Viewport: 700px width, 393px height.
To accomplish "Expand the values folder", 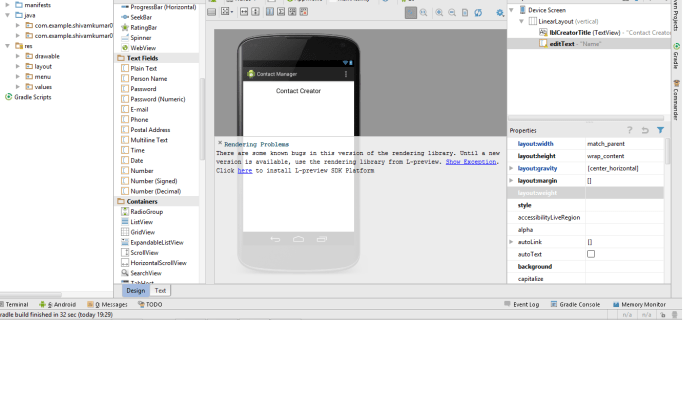I will coord(17,87).
